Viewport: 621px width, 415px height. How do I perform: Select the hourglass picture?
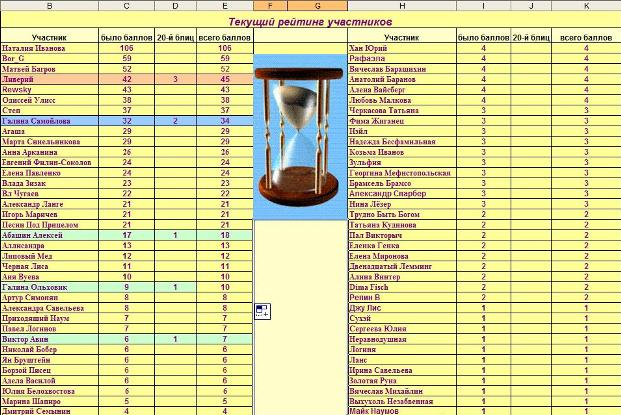click(x=300, y=137)
